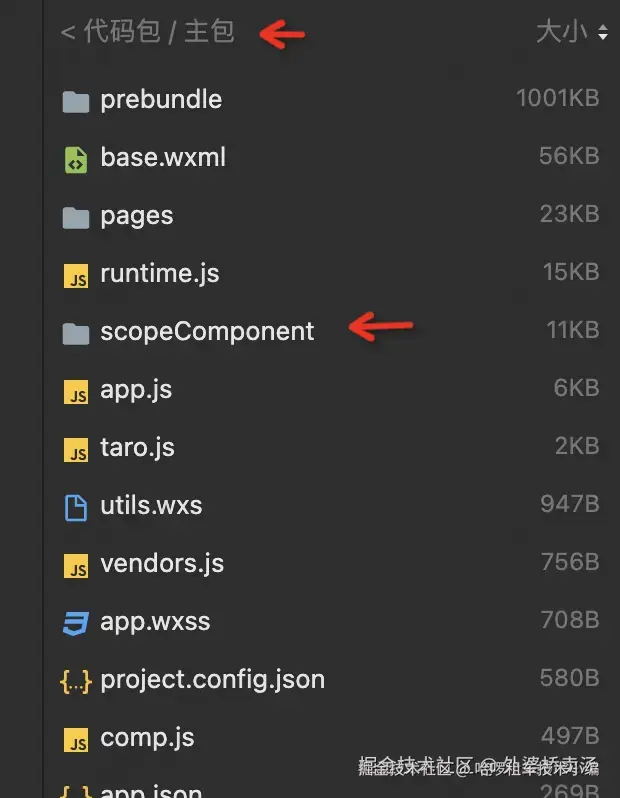This screenshot has width=620, height=798.
Task: Click the base.wxml file icon
Action: pyautogui.click(x=76, y=159)
